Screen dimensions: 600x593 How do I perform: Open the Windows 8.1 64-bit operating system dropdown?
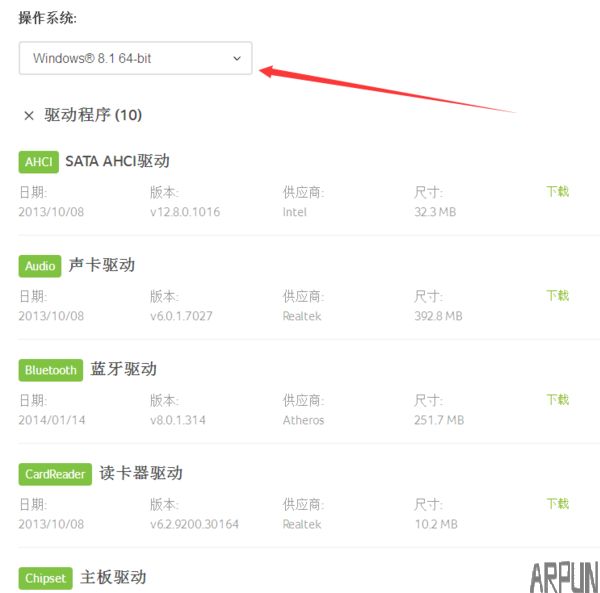[x=135, y=58]
